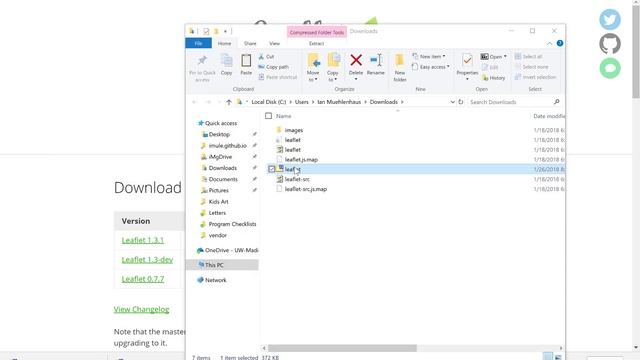Open the Leaflet 0.7.7 download link
Screen dimensions: 640x360
pyautogui.click(x=143, y=279)
